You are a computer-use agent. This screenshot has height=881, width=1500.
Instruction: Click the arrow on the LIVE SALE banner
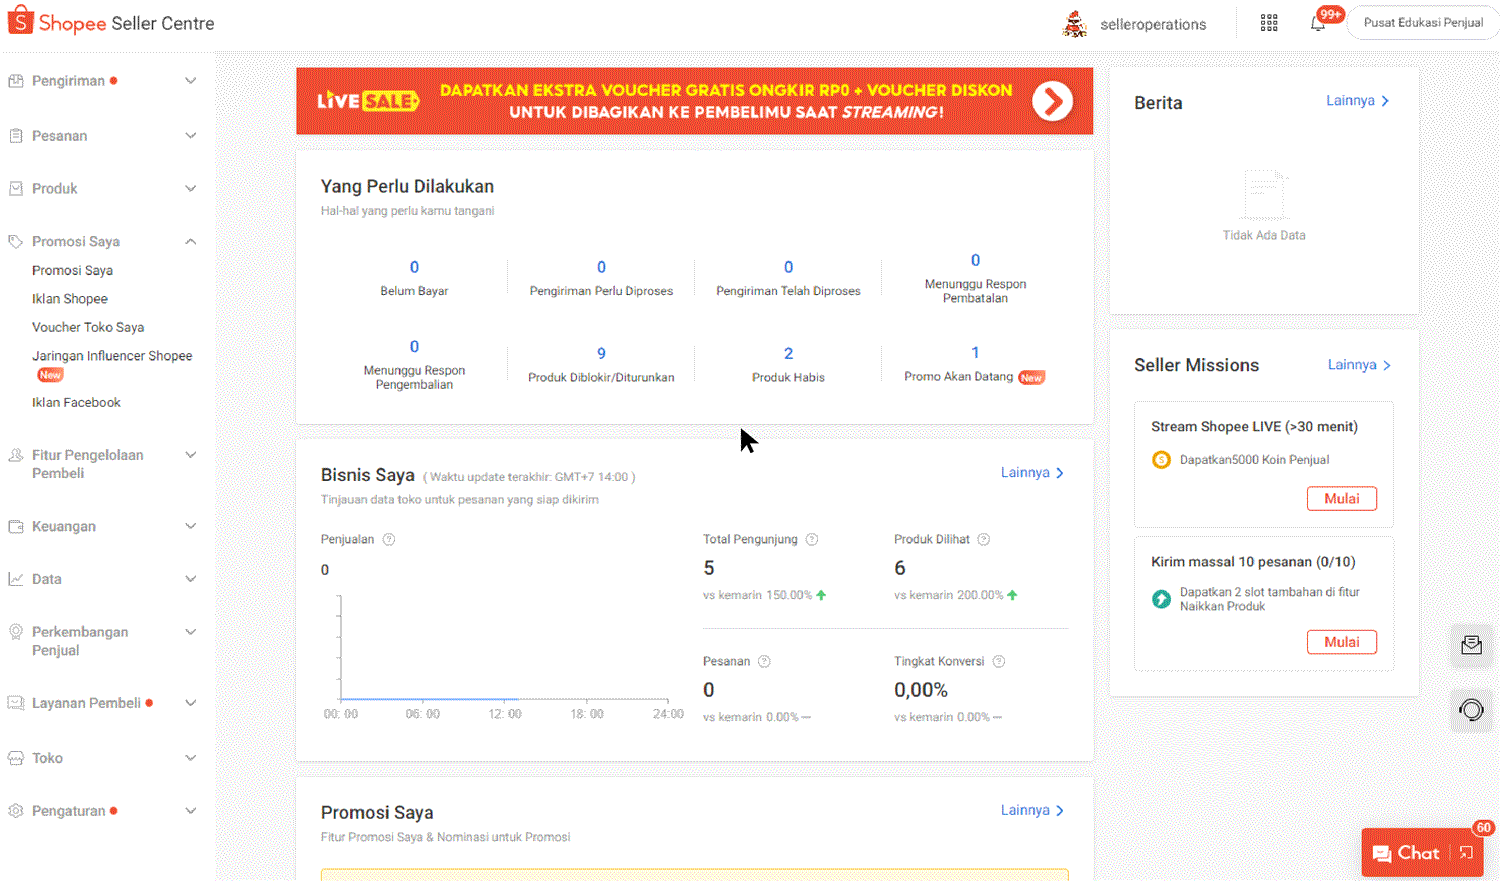[x=1052, y=101]
